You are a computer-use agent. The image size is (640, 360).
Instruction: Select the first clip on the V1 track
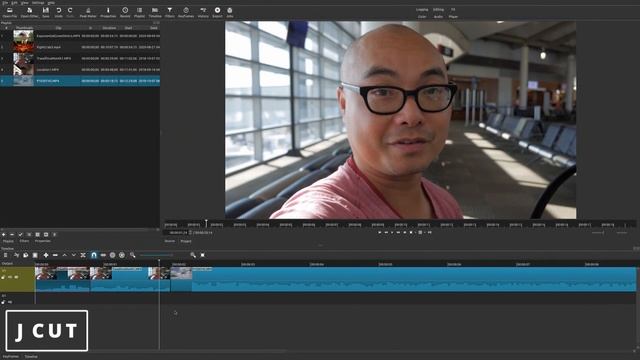(x=62, y=279)
